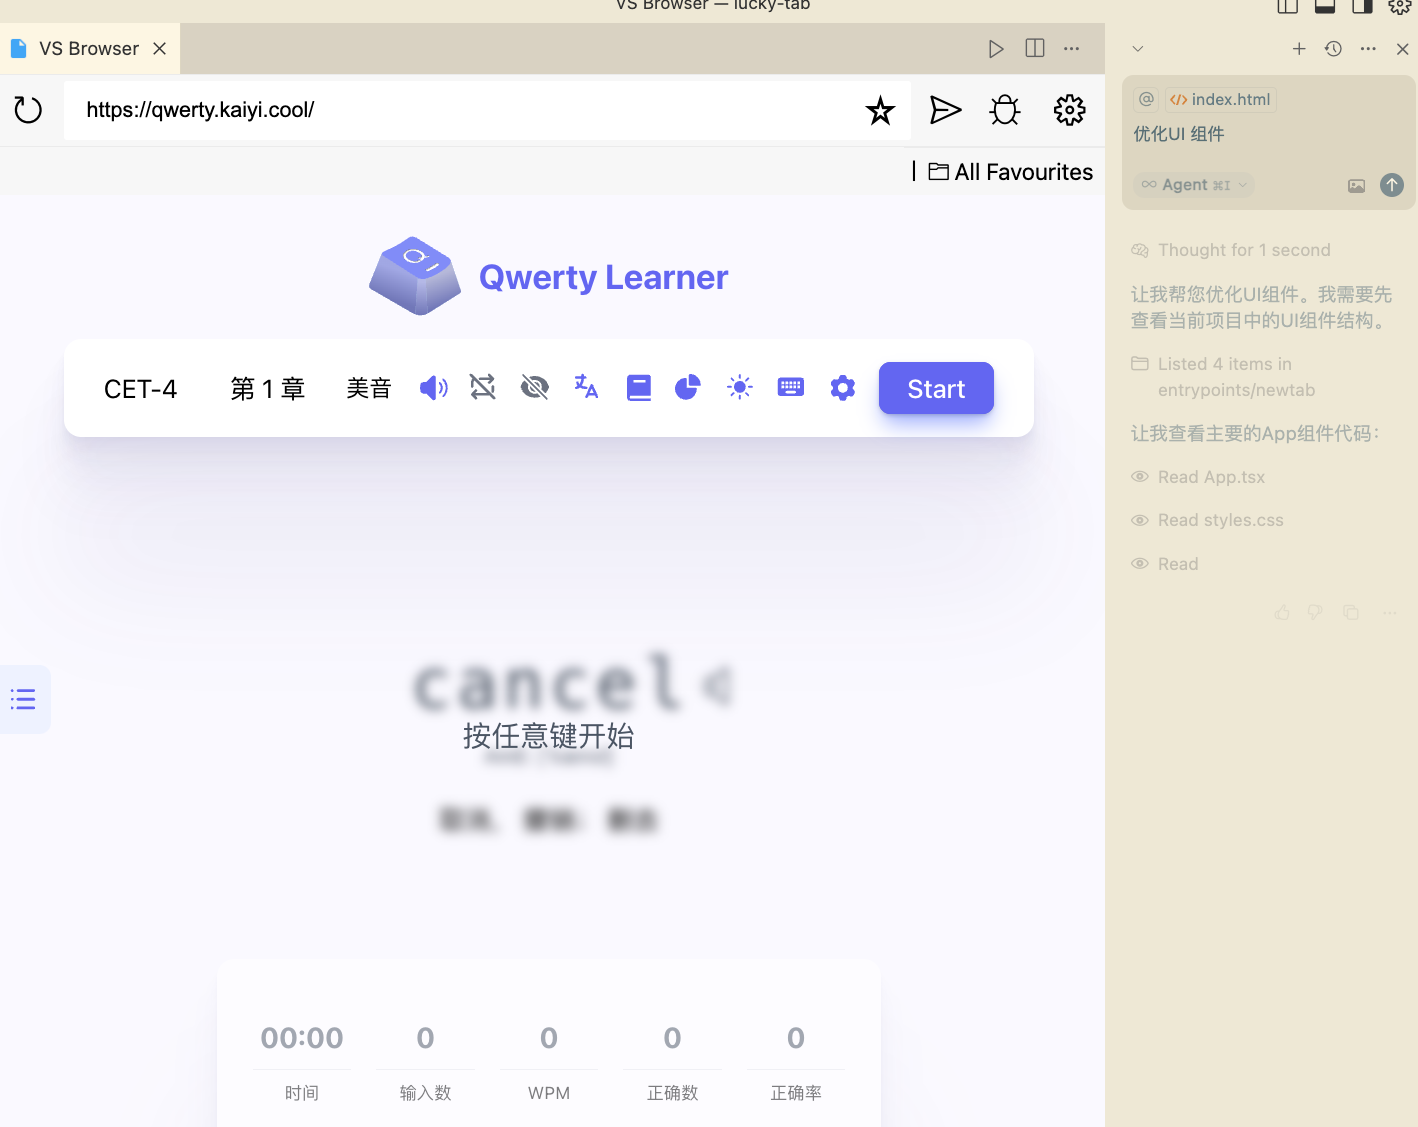Image resolution: width=1418 pixels, height=1127 pixels.
Task: Open the Qwerty Learner settings gear
Action: [843, 388]
